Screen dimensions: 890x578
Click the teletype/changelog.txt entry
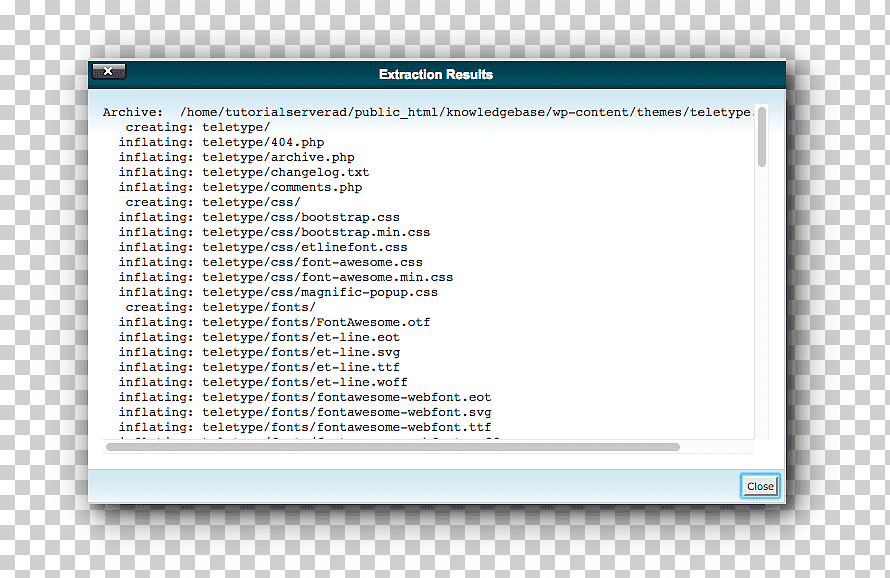(244, 172)
